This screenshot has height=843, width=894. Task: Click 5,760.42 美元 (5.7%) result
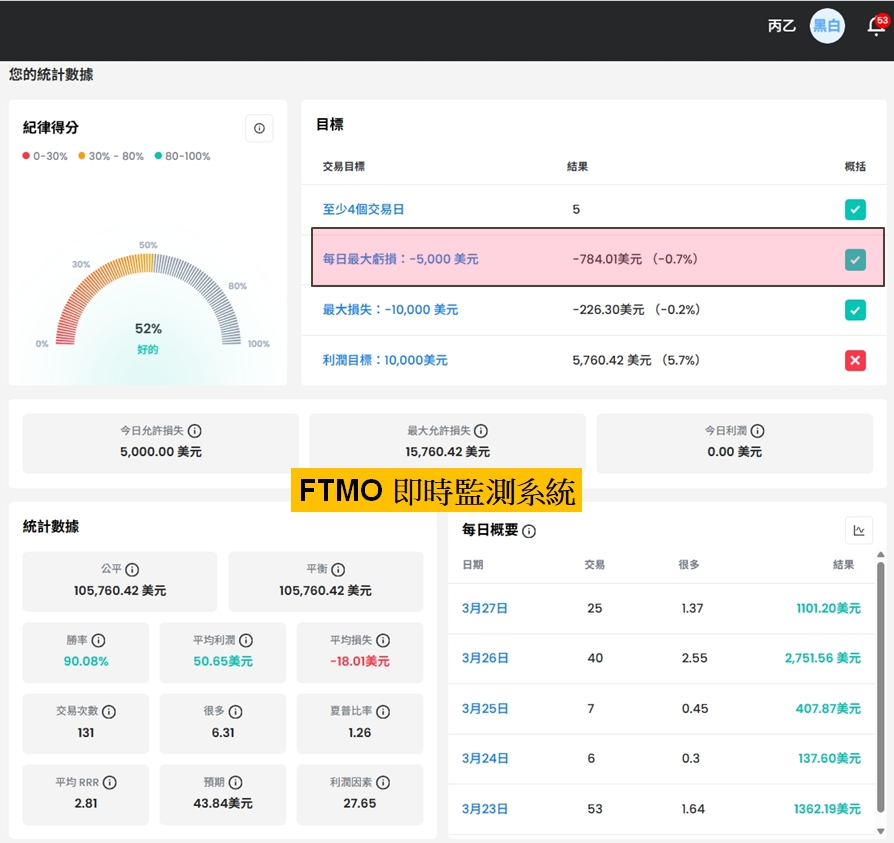point(636,360)
